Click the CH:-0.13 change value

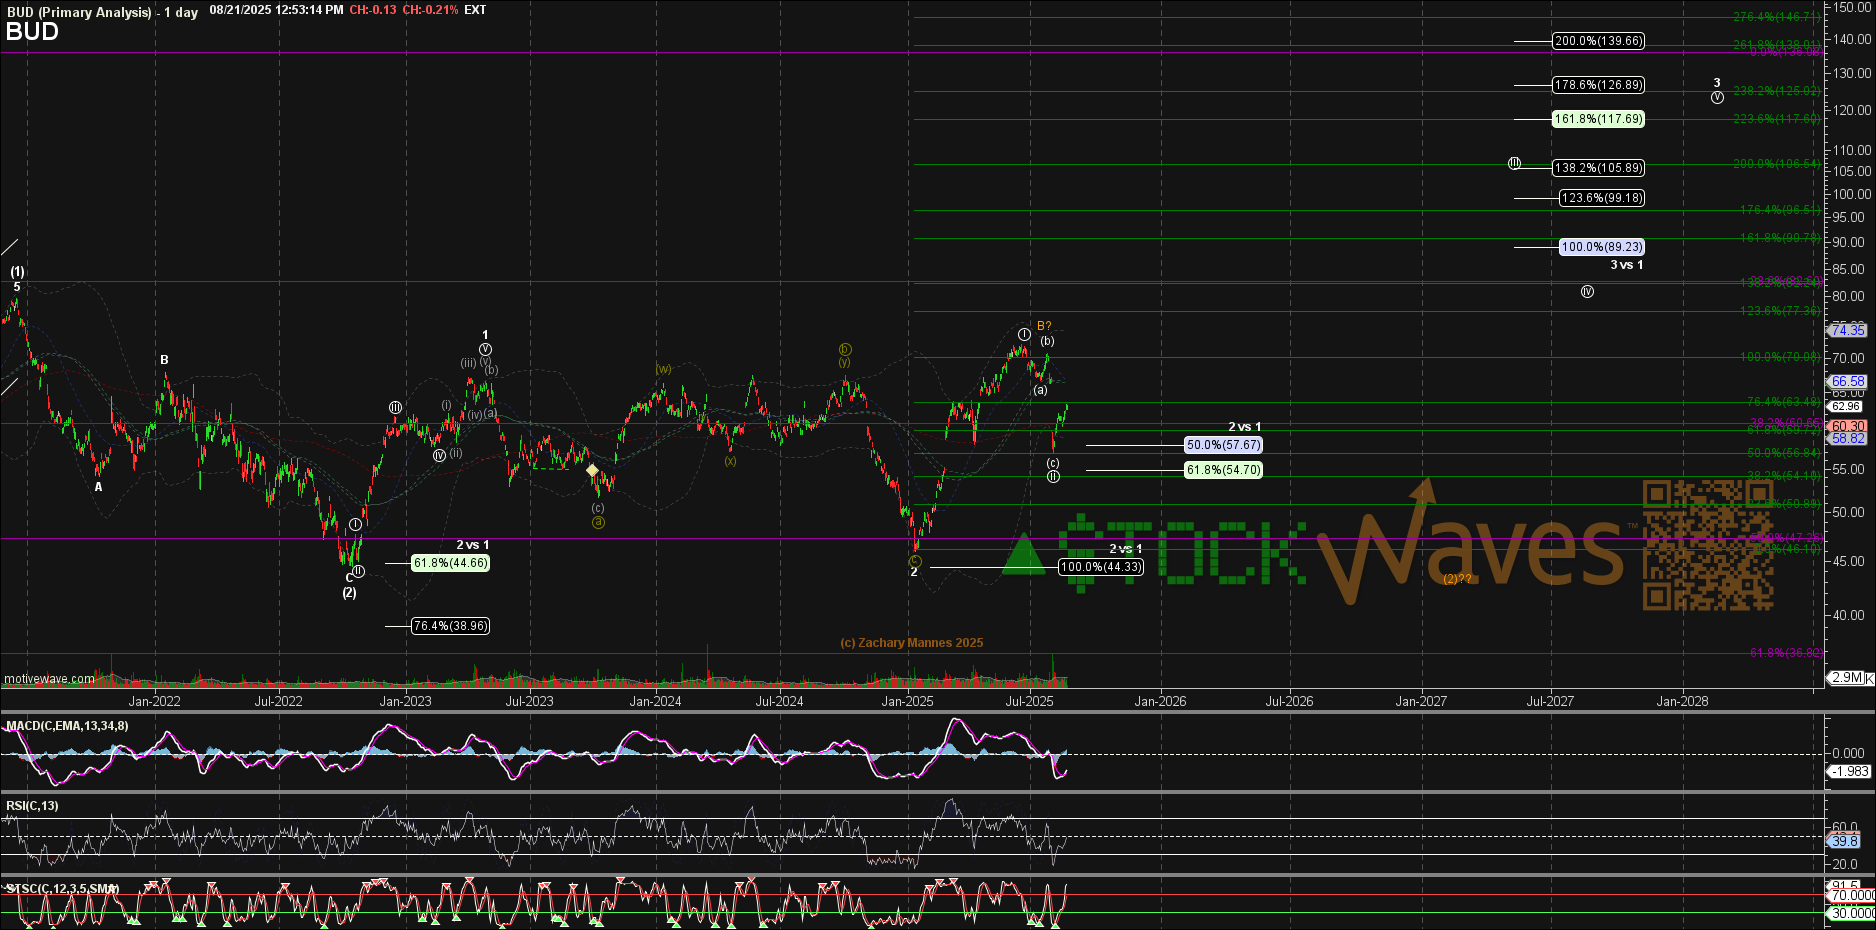[x=372, y=10]
